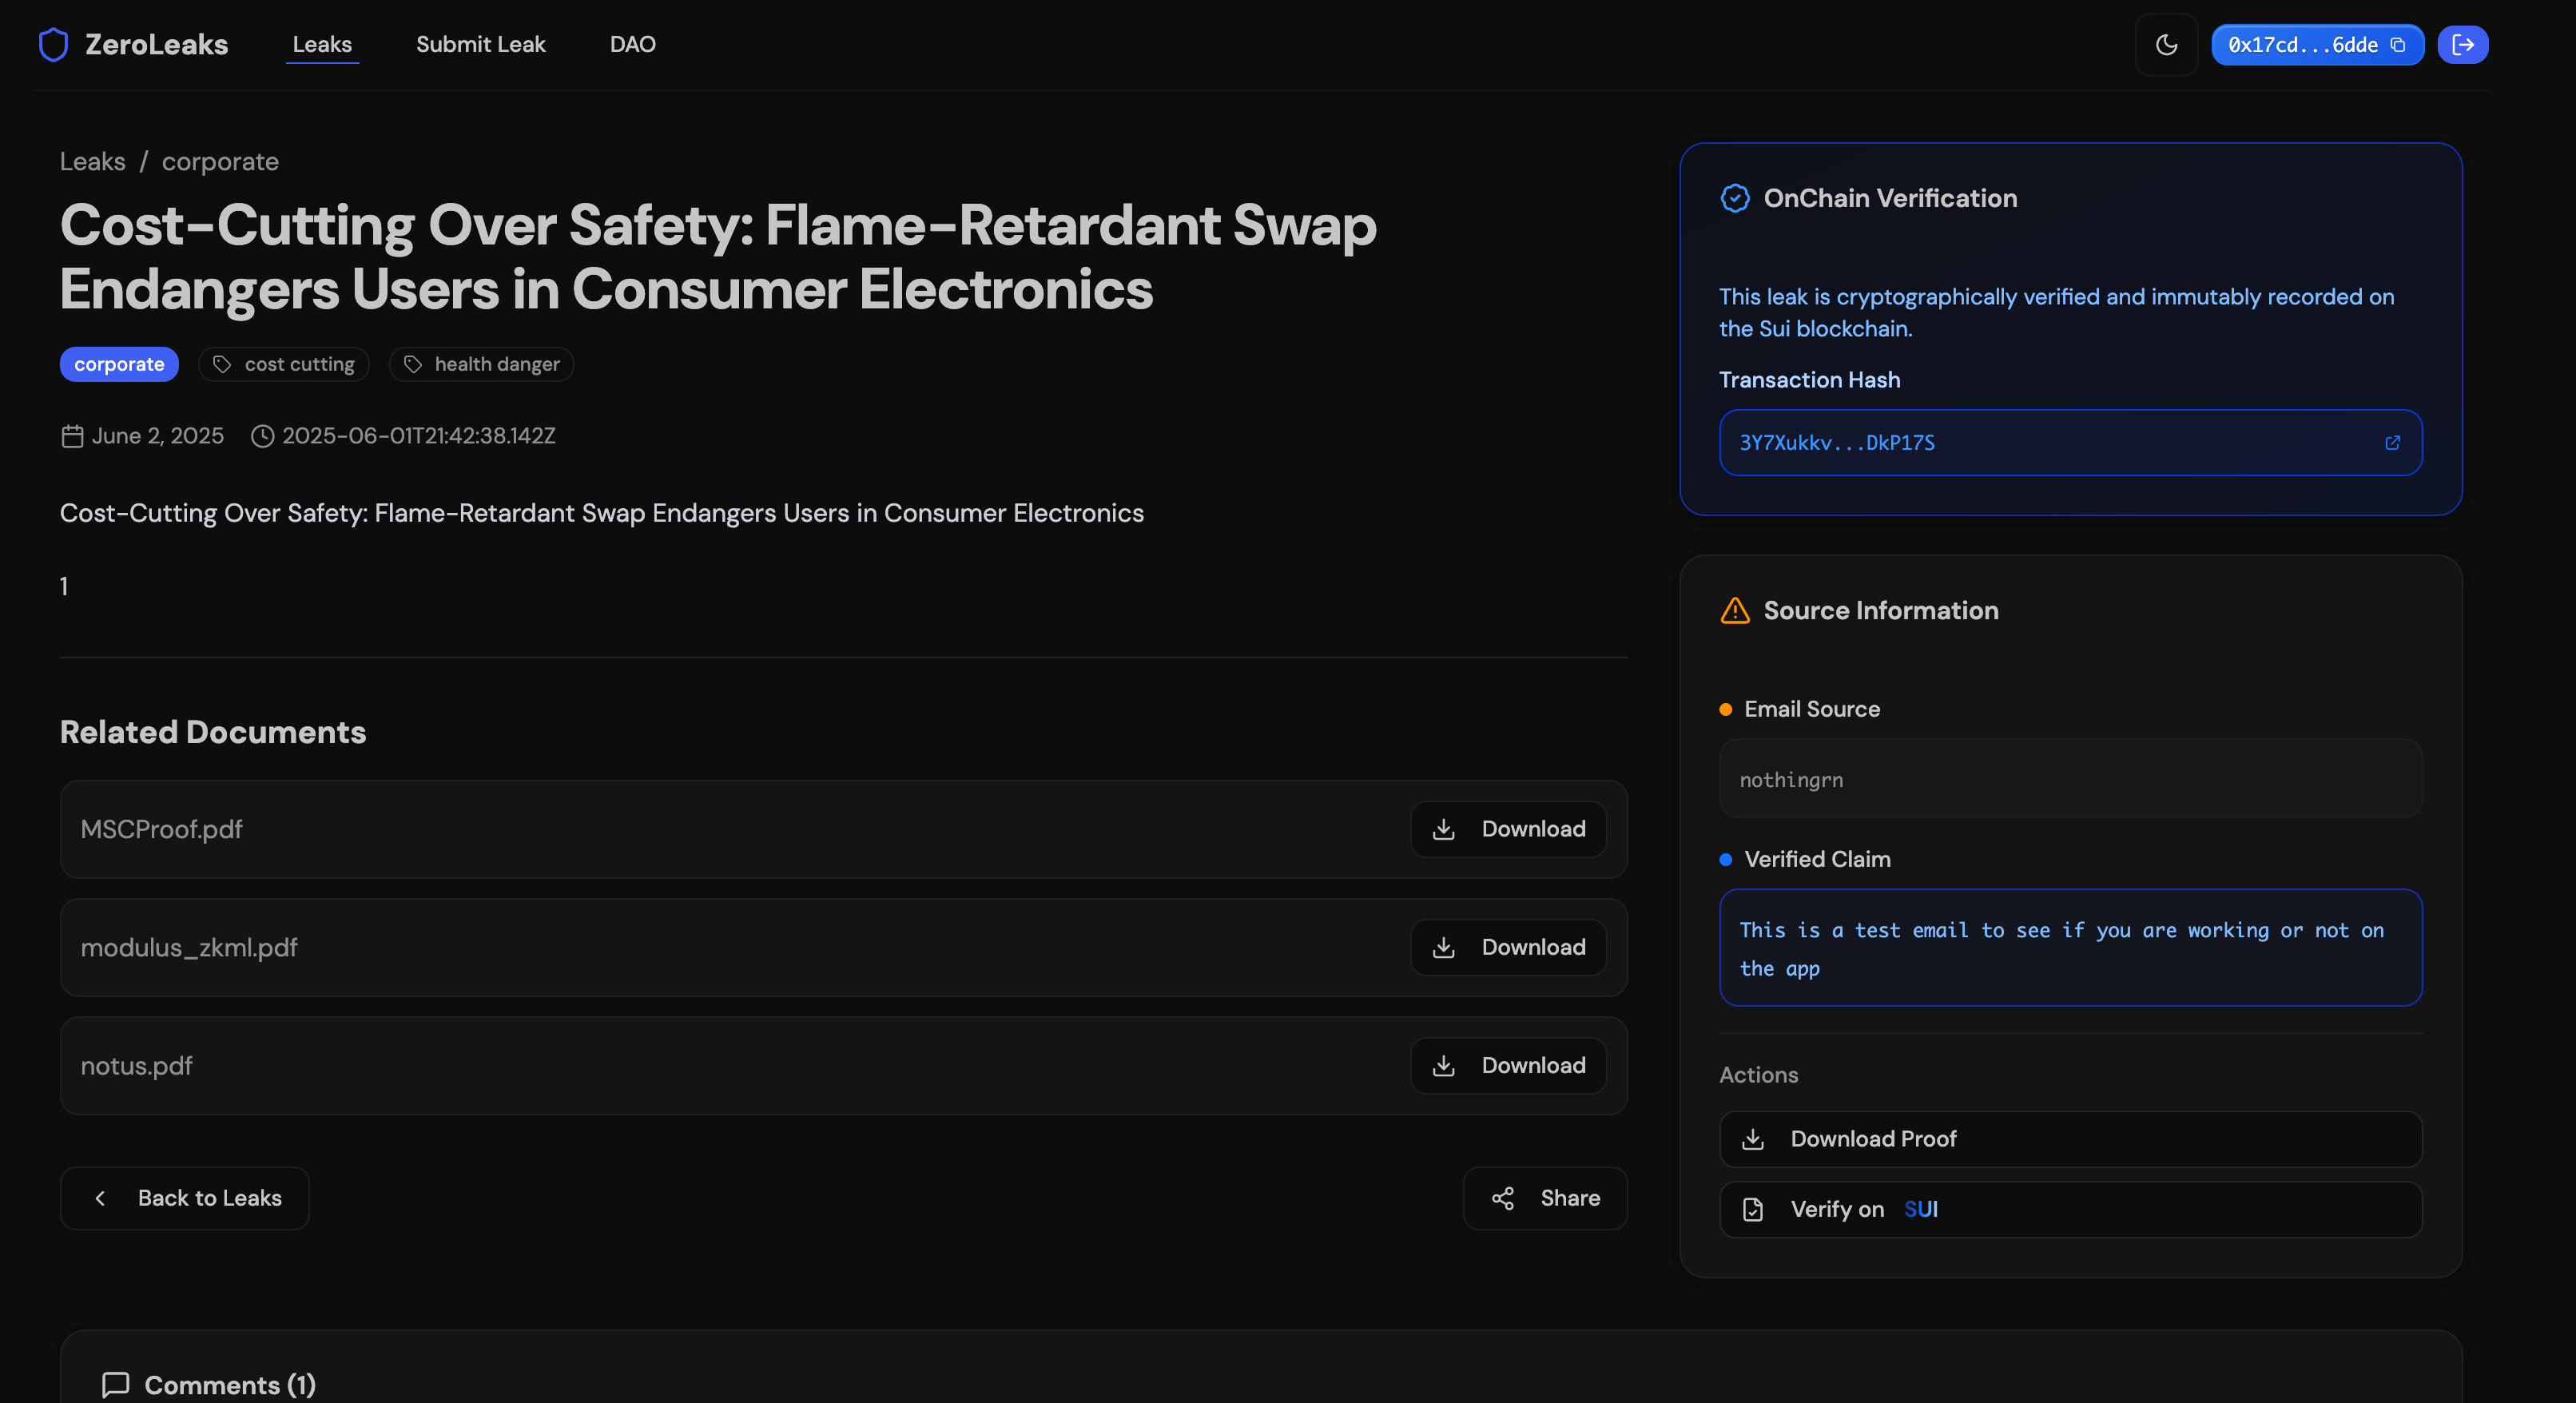Click the blue corporate category badge
Image resolution: width=2576 pixels, height=1403 pixels.
click(119, 364)
